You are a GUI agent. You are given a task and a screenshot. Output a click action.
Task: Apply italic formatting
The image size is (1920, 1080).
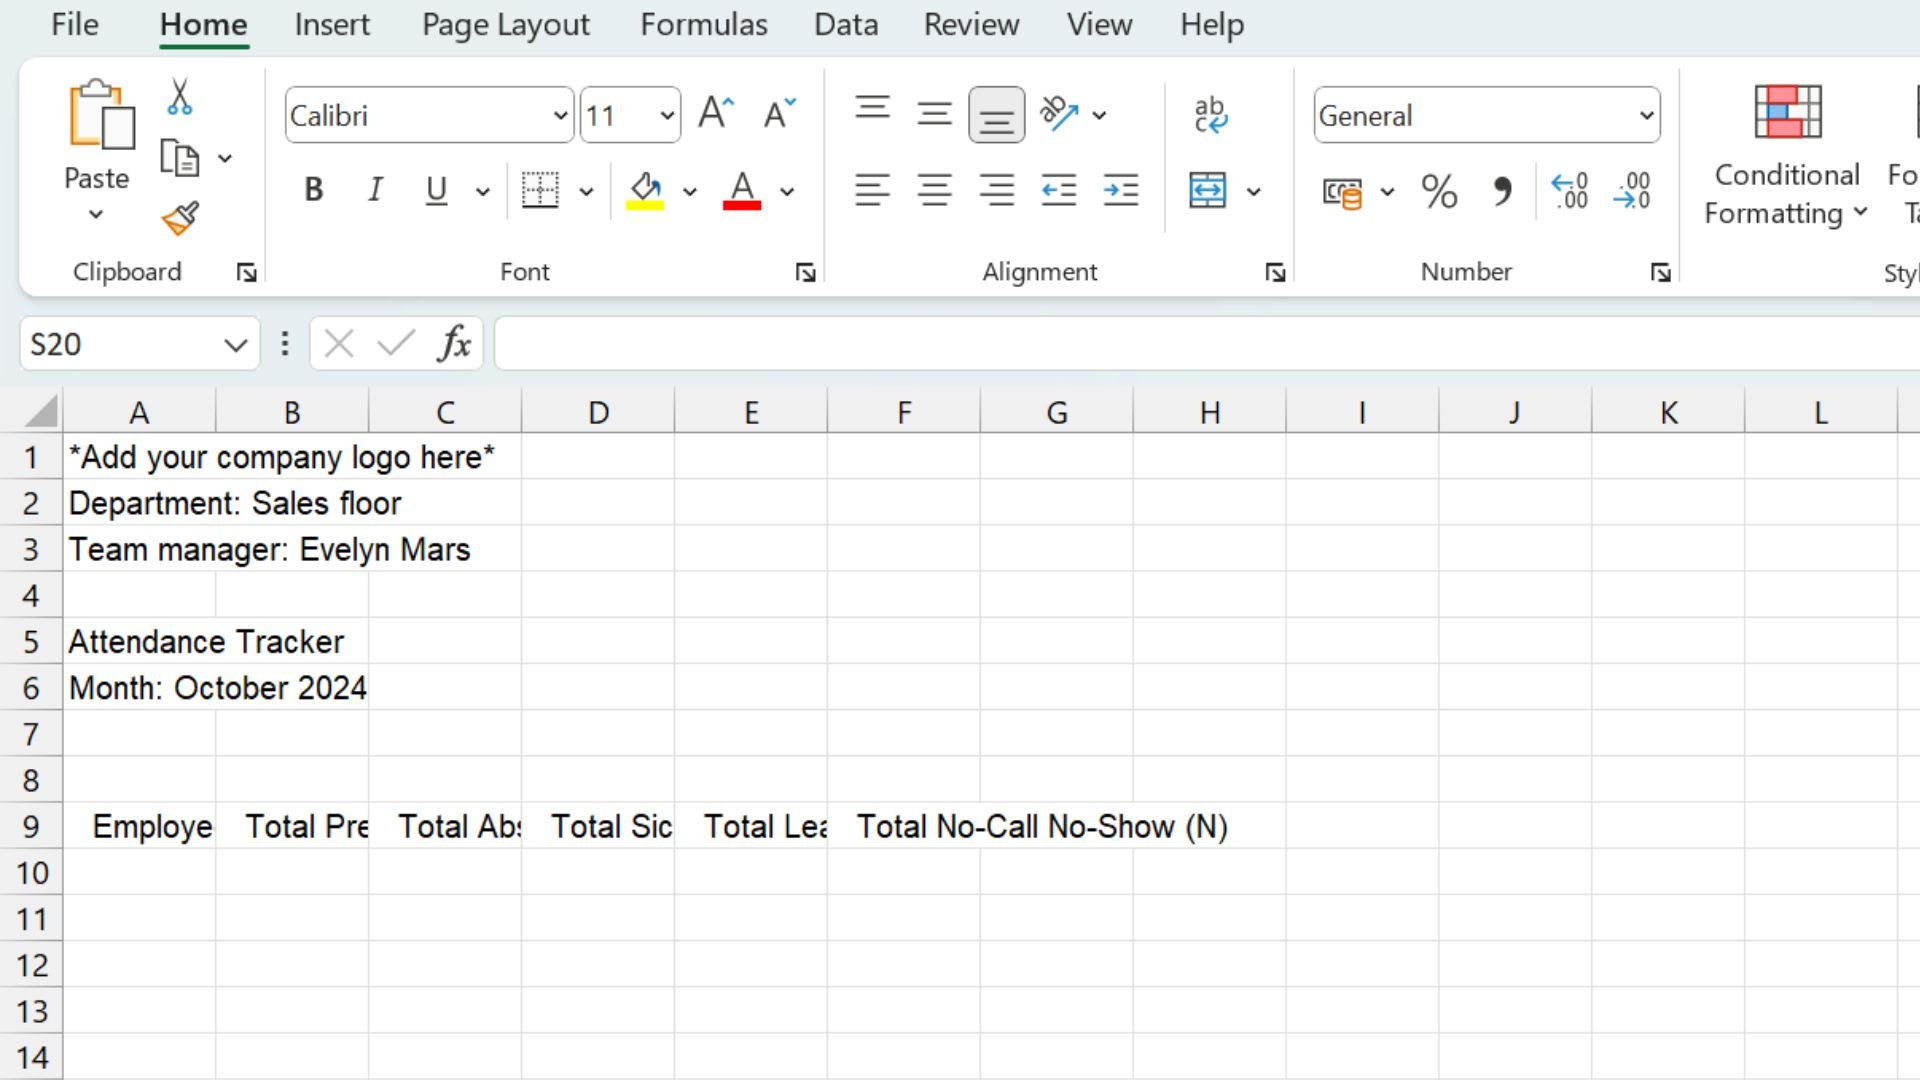pyautogui.click(x=375, y=190)
